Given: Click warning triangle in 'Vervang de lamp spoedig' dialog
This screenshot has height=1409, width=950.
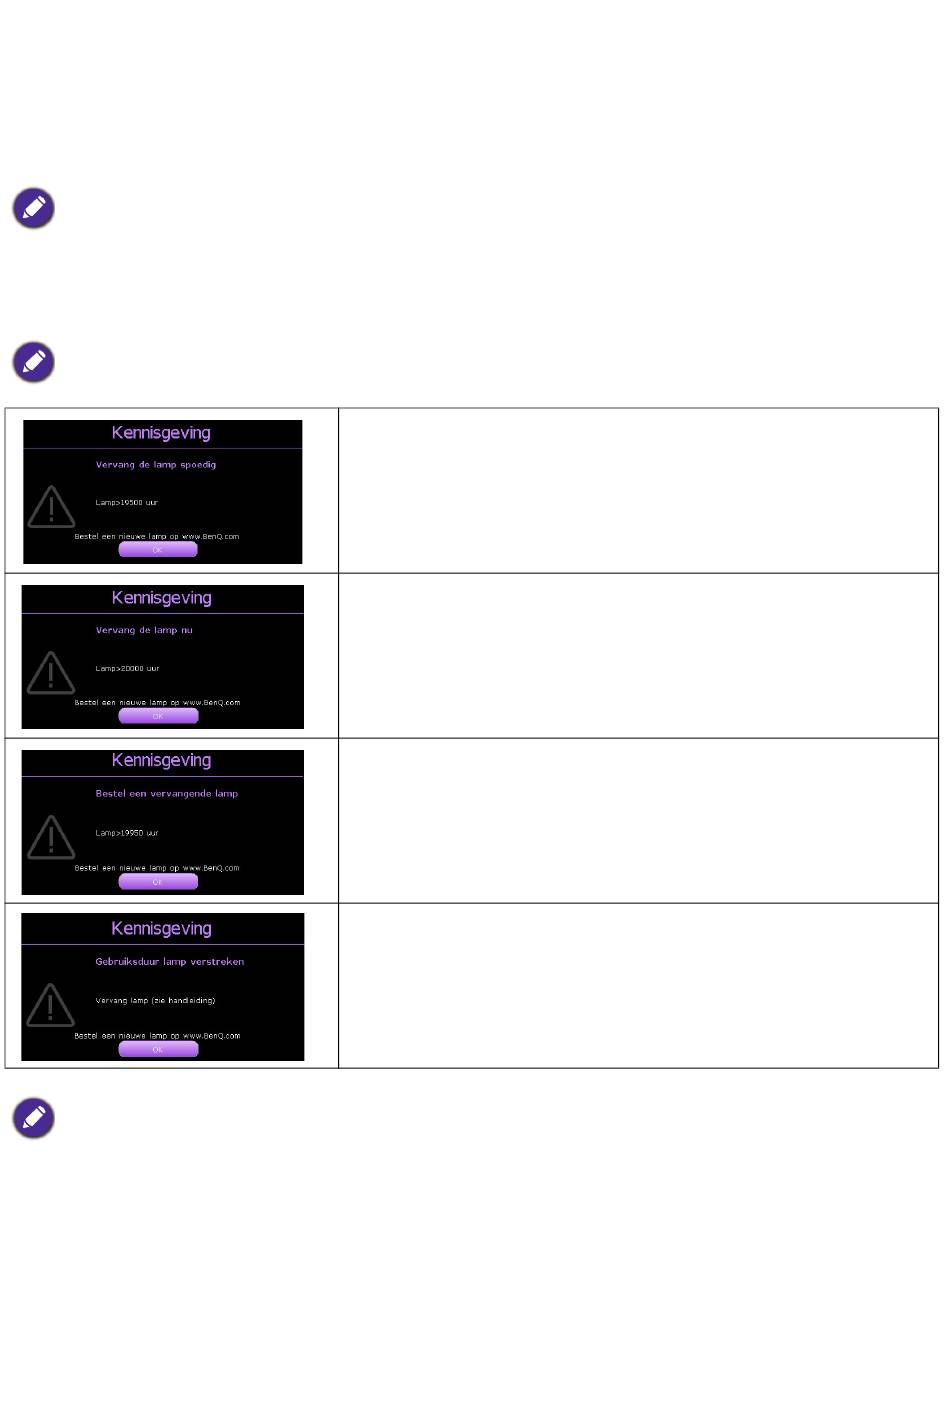Looking at the screenshot, I should point(51,507).
